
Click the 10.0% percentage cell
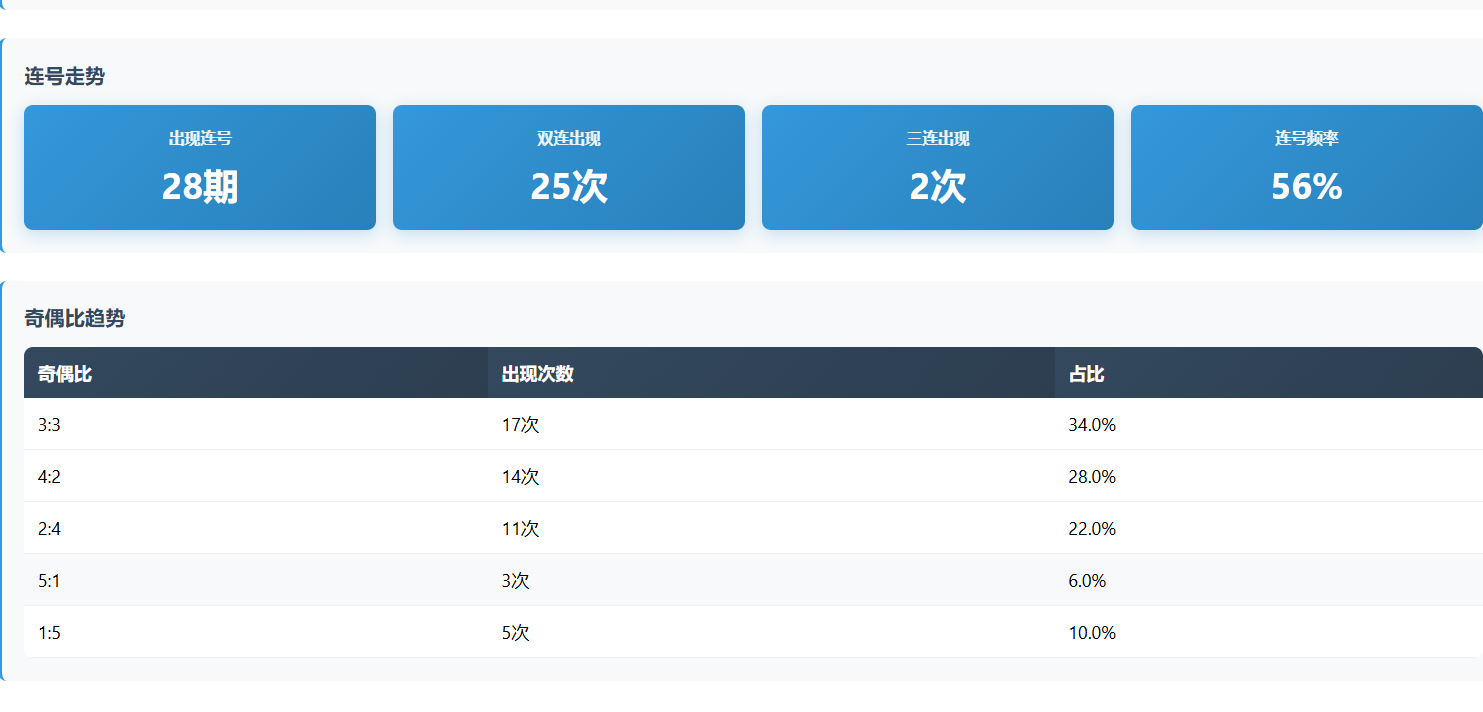(1092, 633)
